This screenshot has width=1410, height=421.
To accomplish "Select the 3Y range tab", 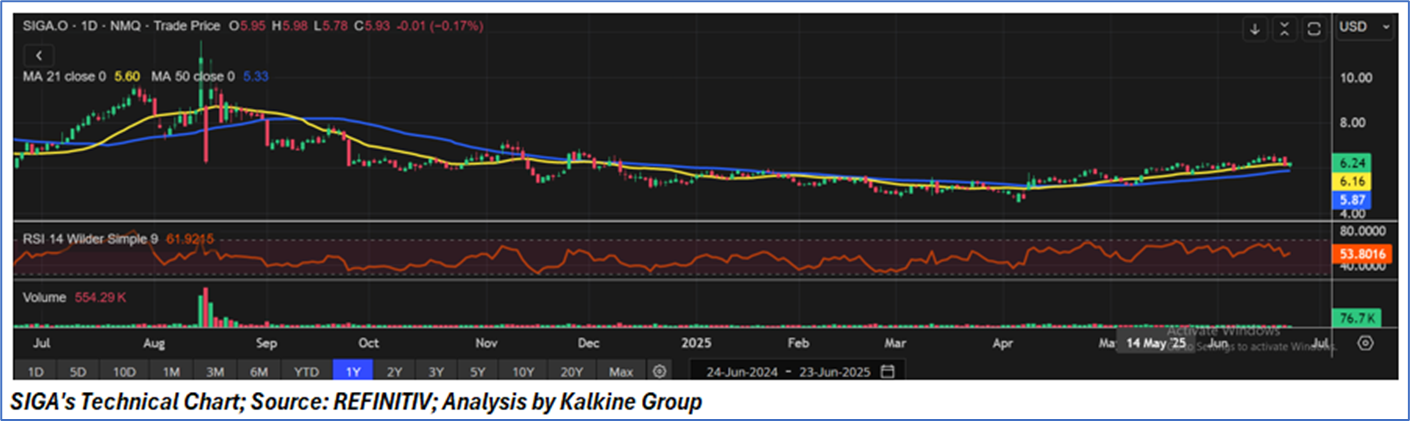I will (436, 371).
